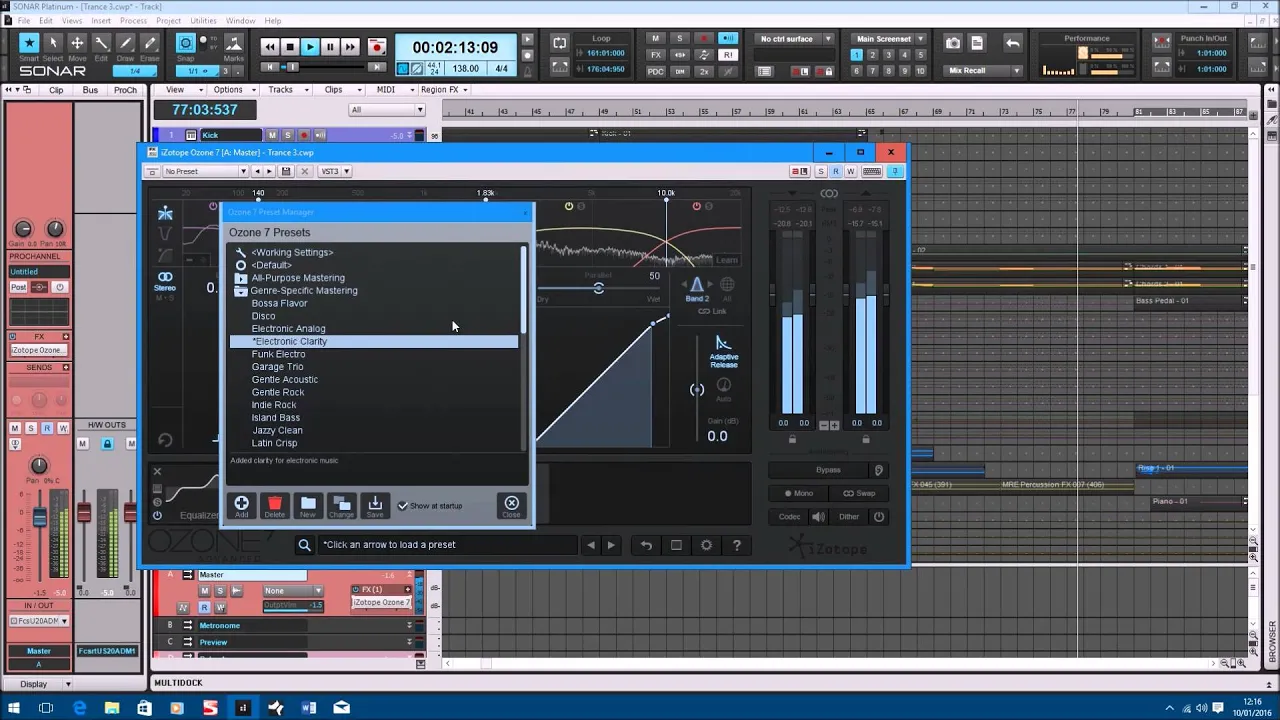Select Jazzy Clean preset
This screenshot has height=720, width=1280.
pos(277,430)
